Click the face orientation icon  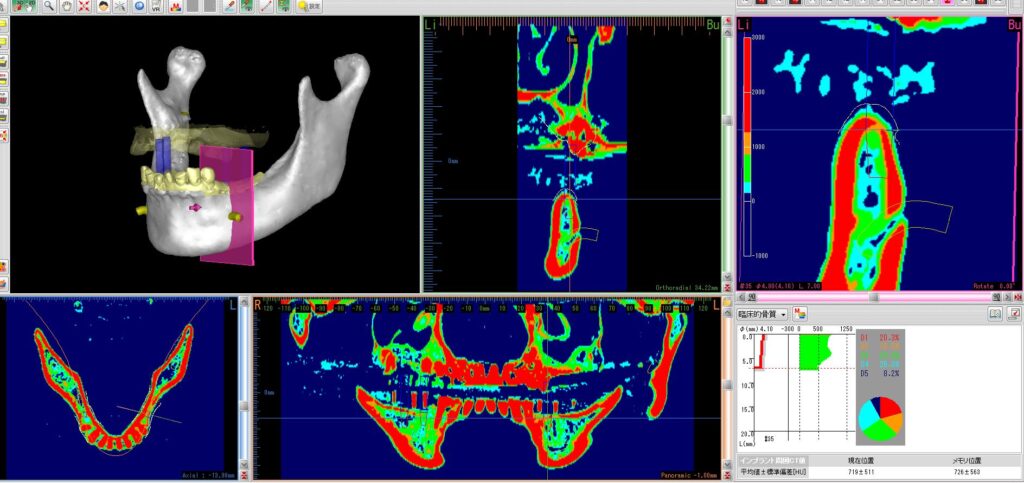click(103, 6)
